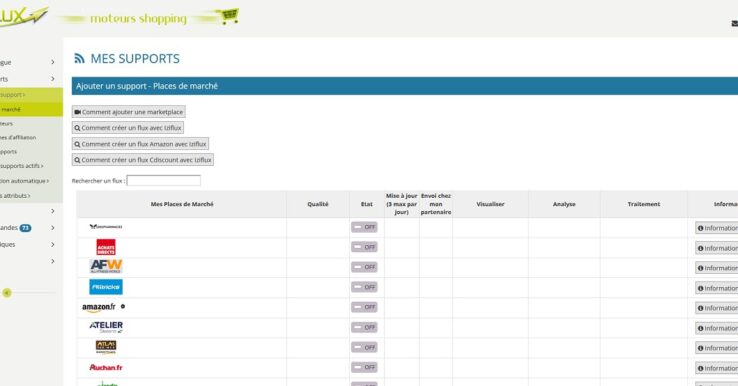Open Information for the Auchan.fr row
738x386 pixels.
tap(717, 368)
